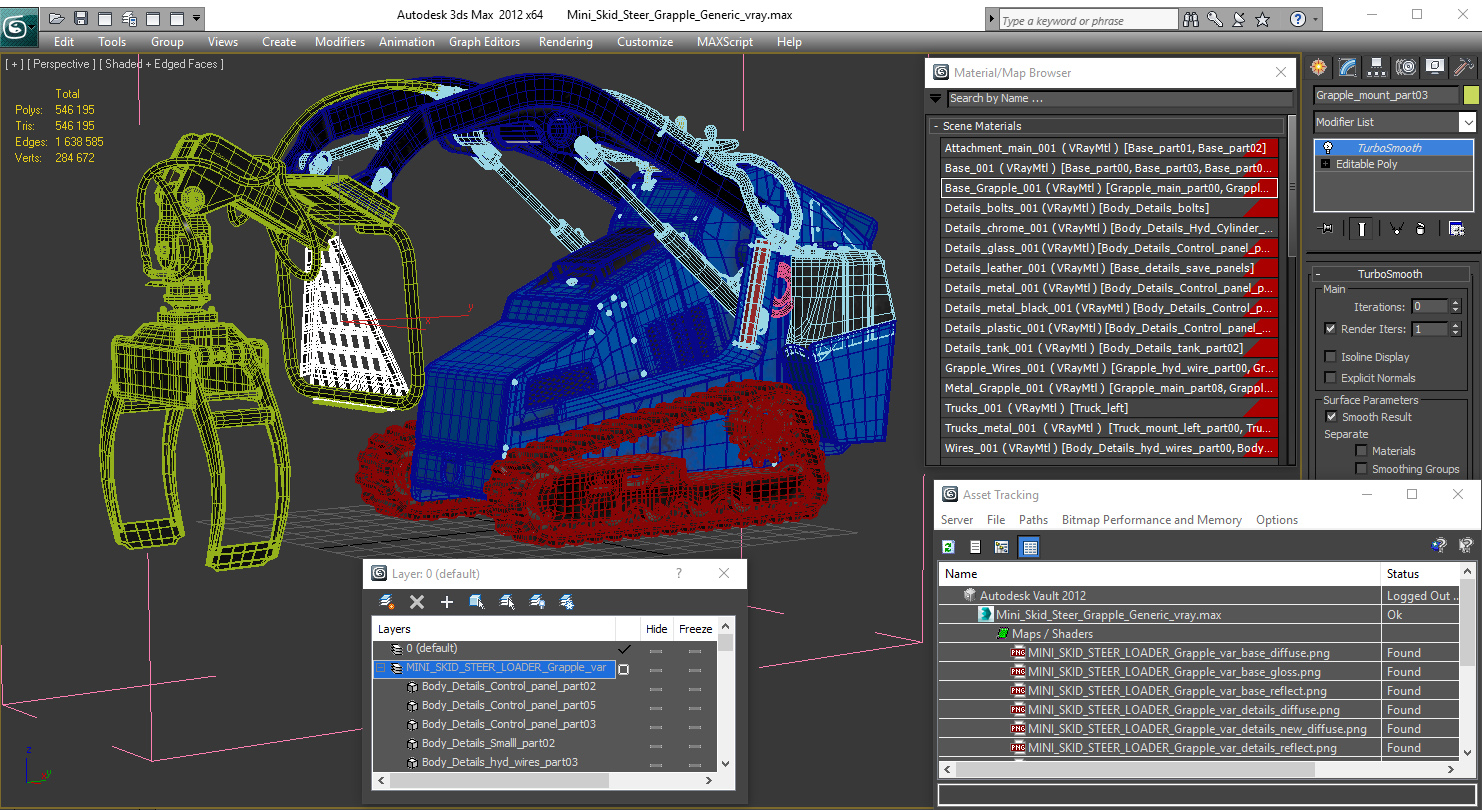The height and width of the screenshot is (810, 1482).
Task: Click the Freeze column header in Layer dialog
Action: click(695, 629)
